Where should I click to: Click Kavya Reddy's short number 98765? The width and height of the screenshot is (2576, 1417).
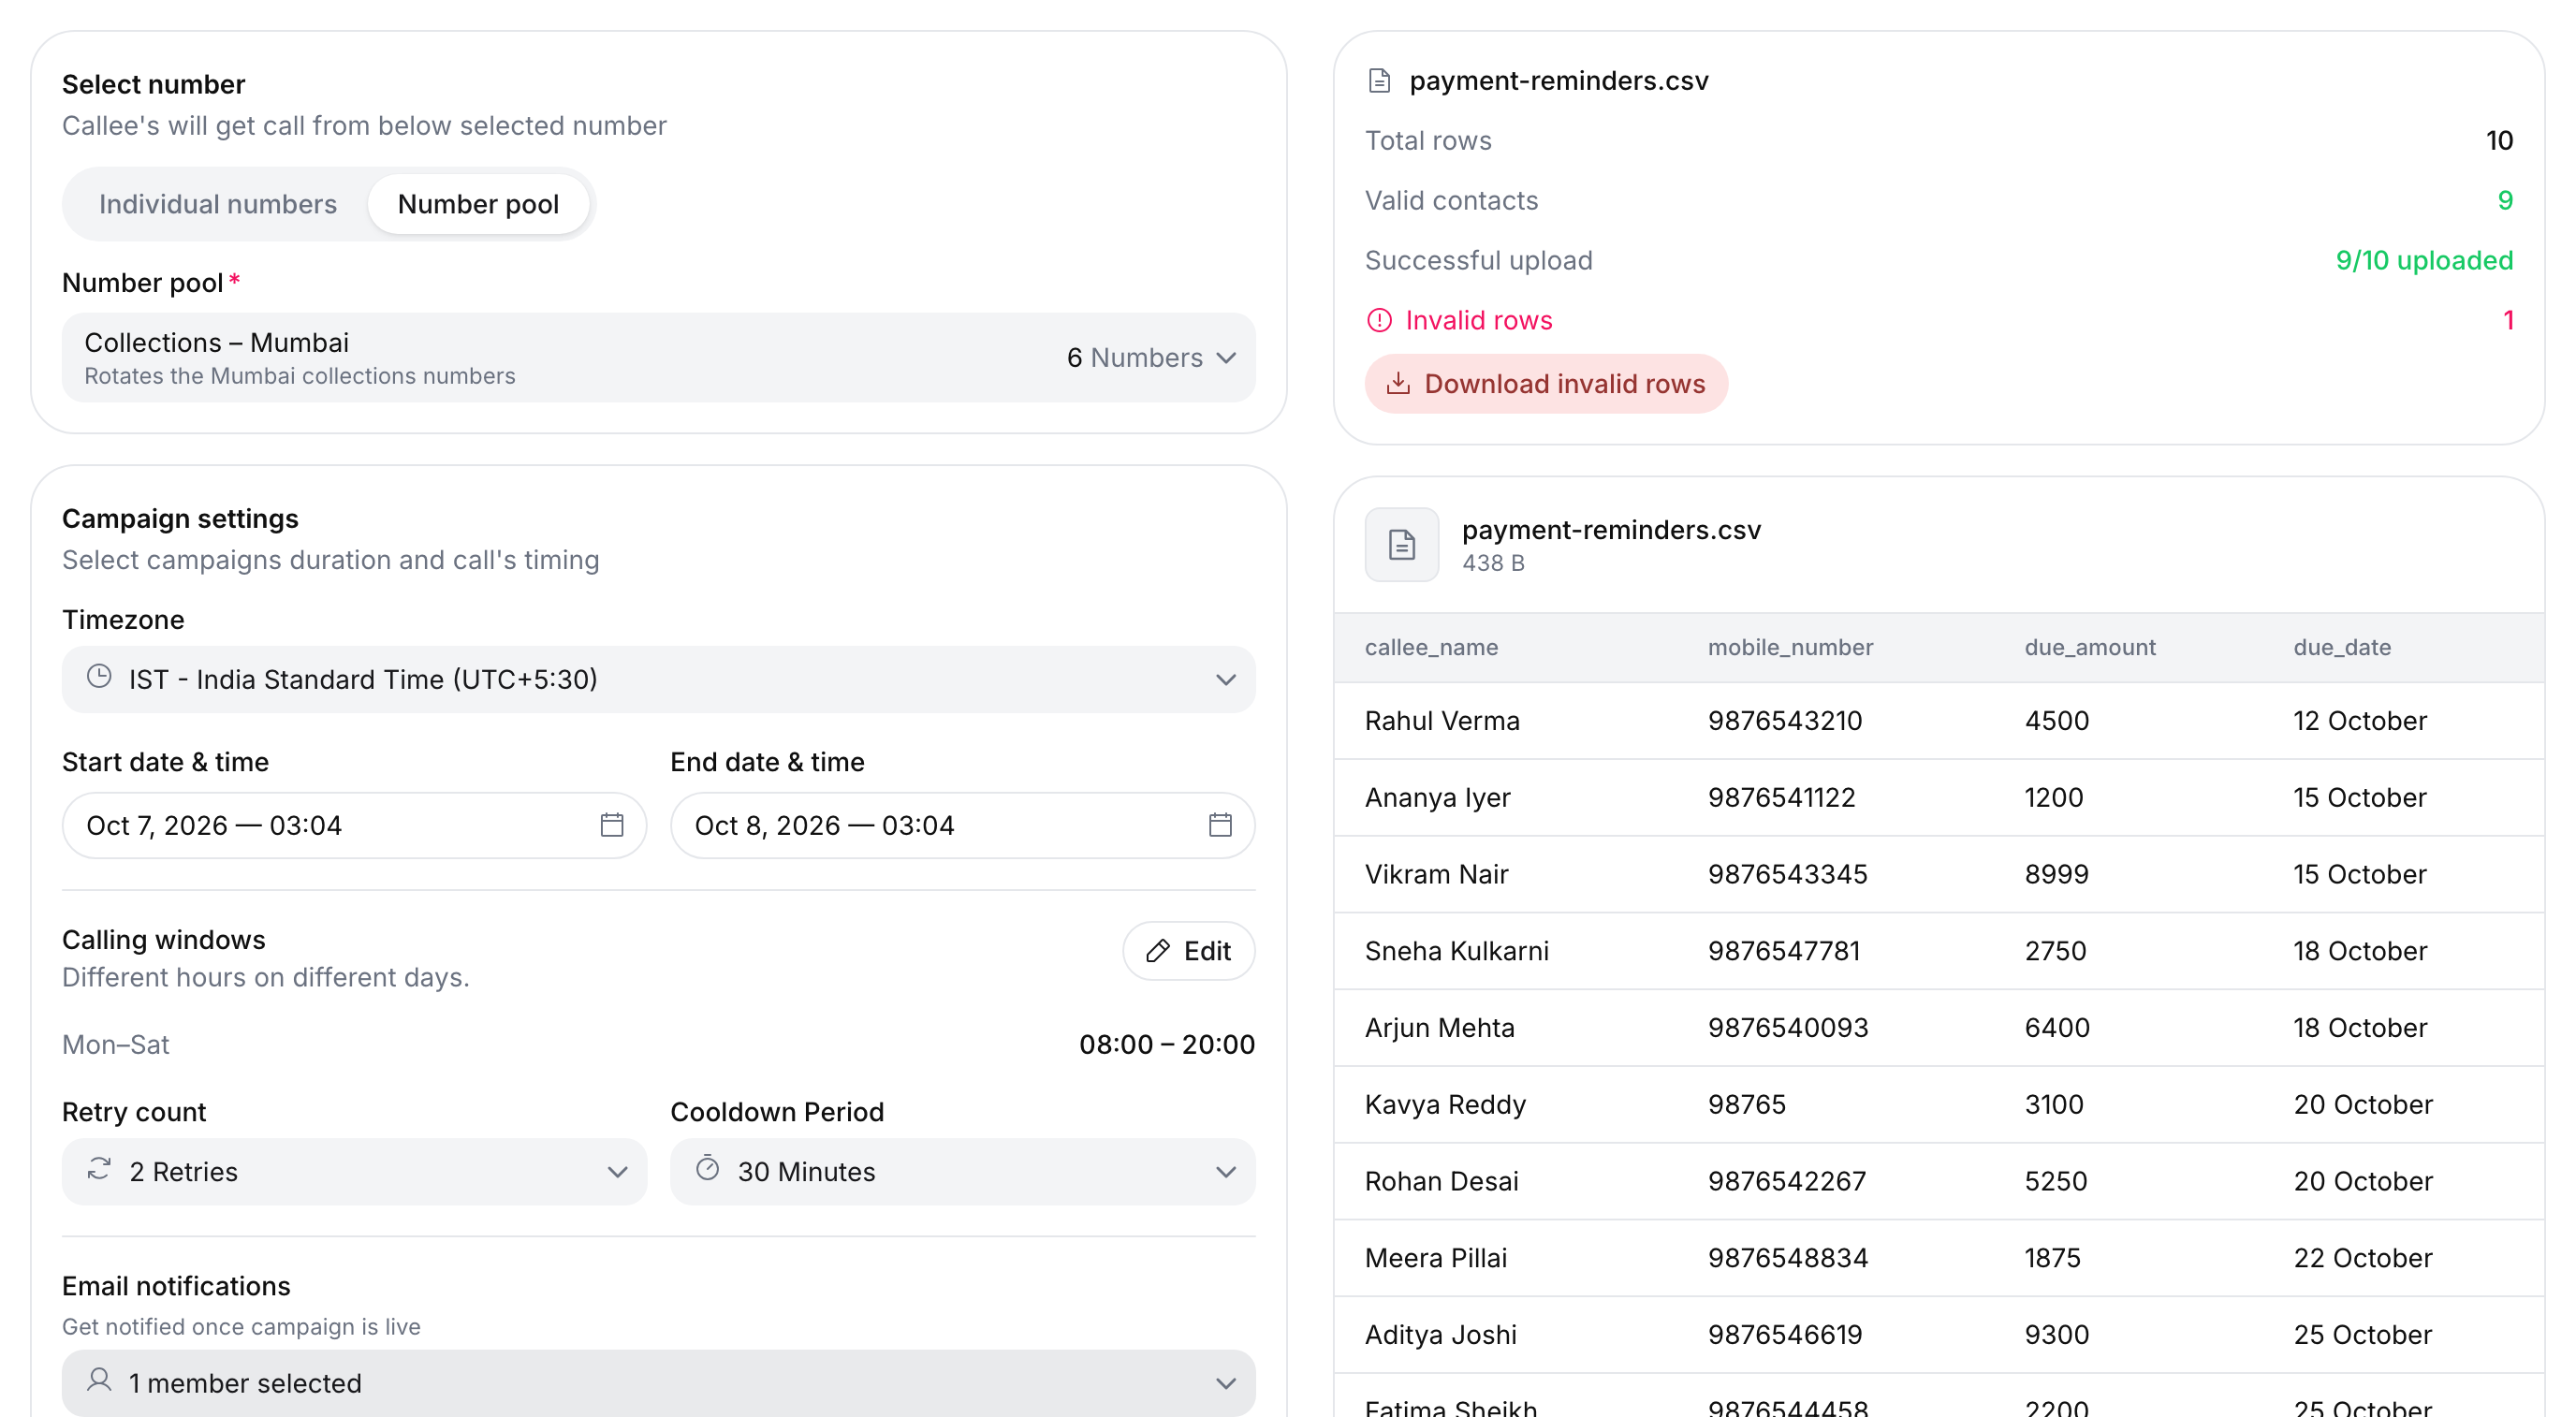pyautogui.click(x=1746, y=1105)
